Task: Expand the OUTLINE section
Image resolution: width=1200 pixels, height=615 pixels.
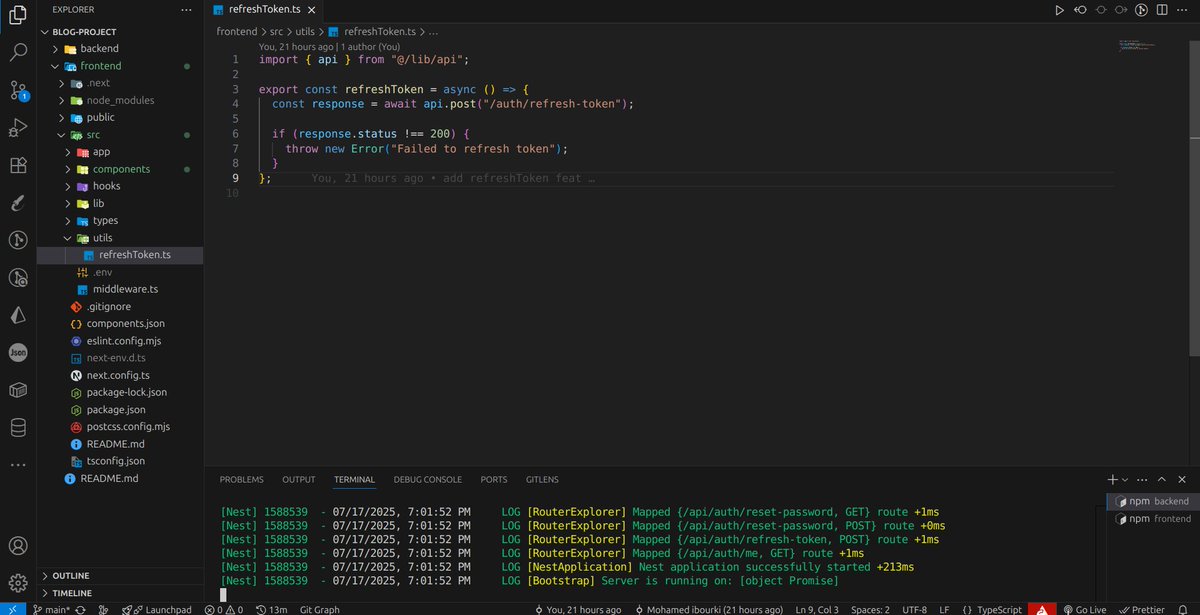Action: (120, 576)
